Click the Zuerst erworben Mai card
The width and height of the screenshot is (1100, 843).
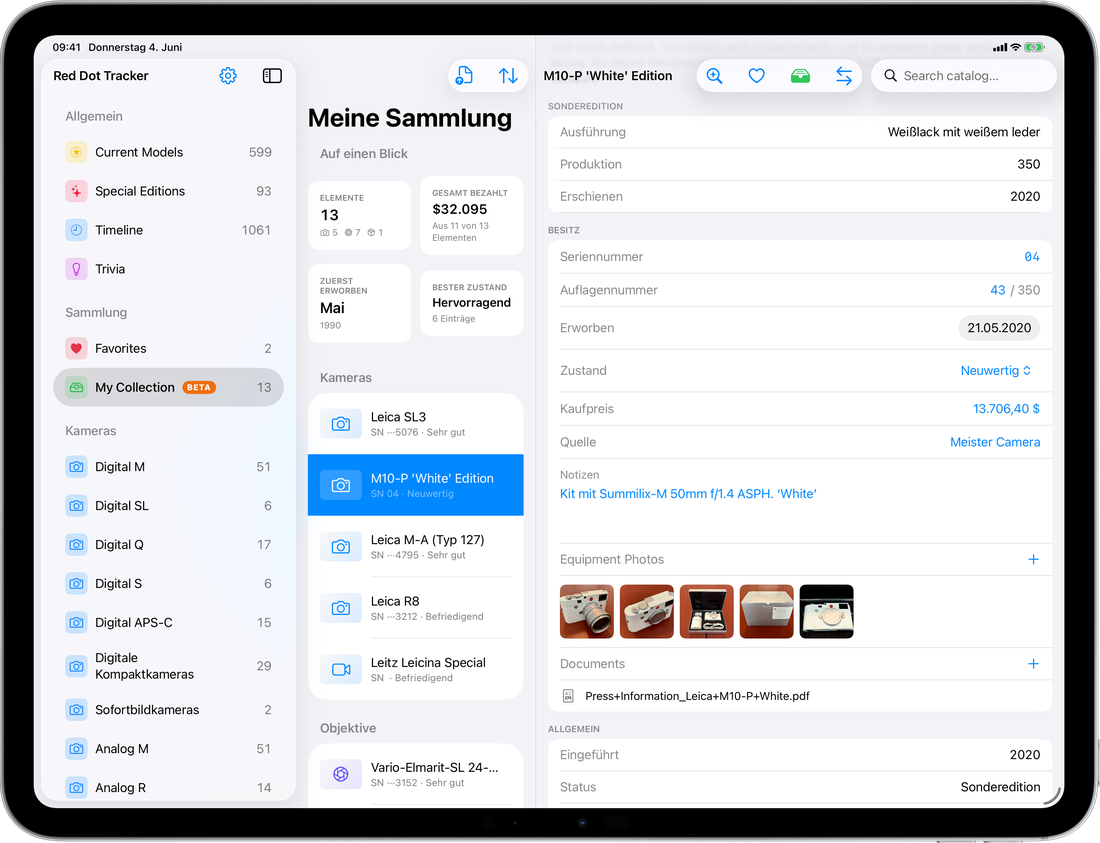[x=359, y=303]
